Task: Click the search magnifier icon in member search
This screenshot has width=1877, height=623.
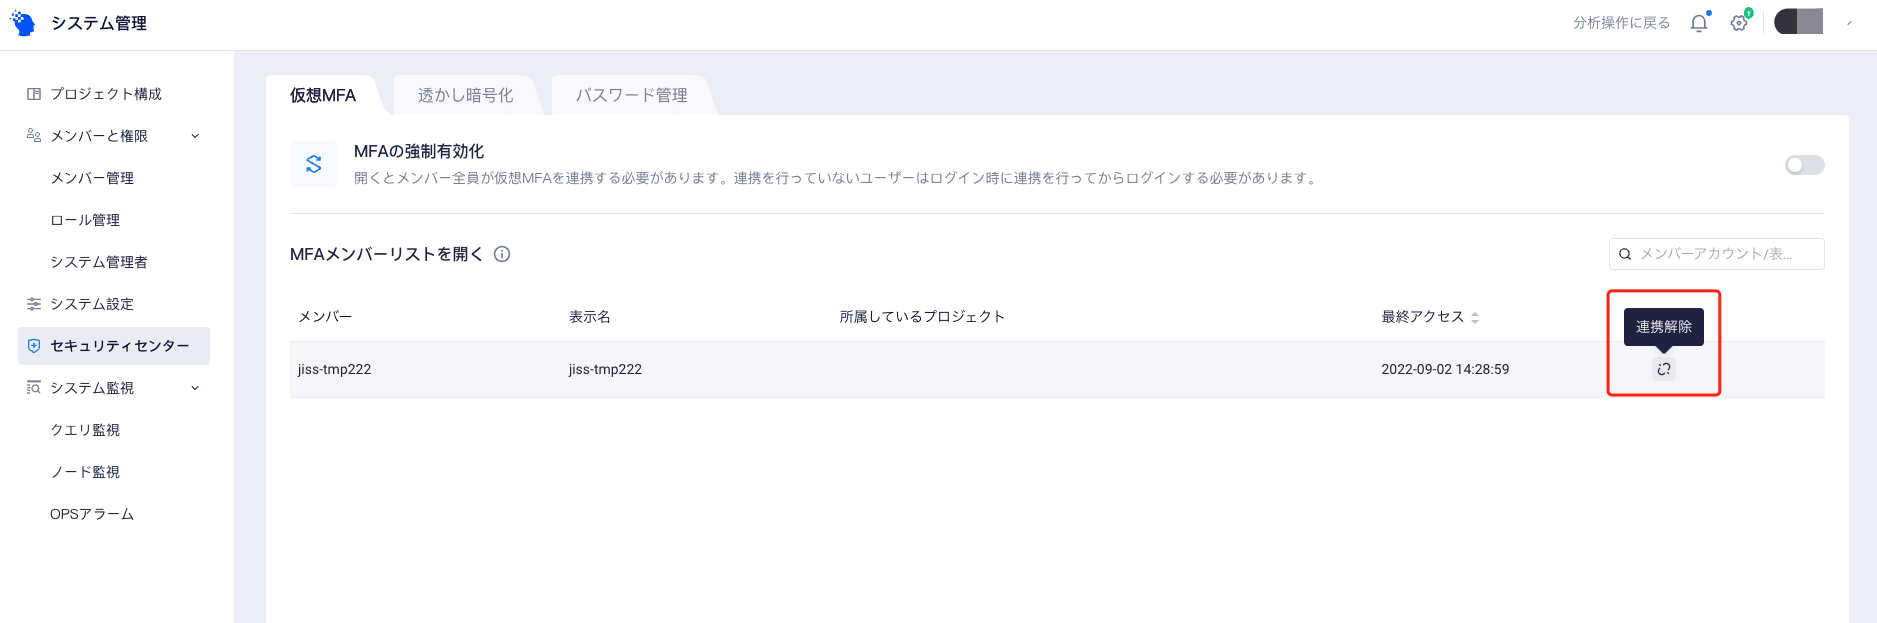Action: click(1625, 254)
